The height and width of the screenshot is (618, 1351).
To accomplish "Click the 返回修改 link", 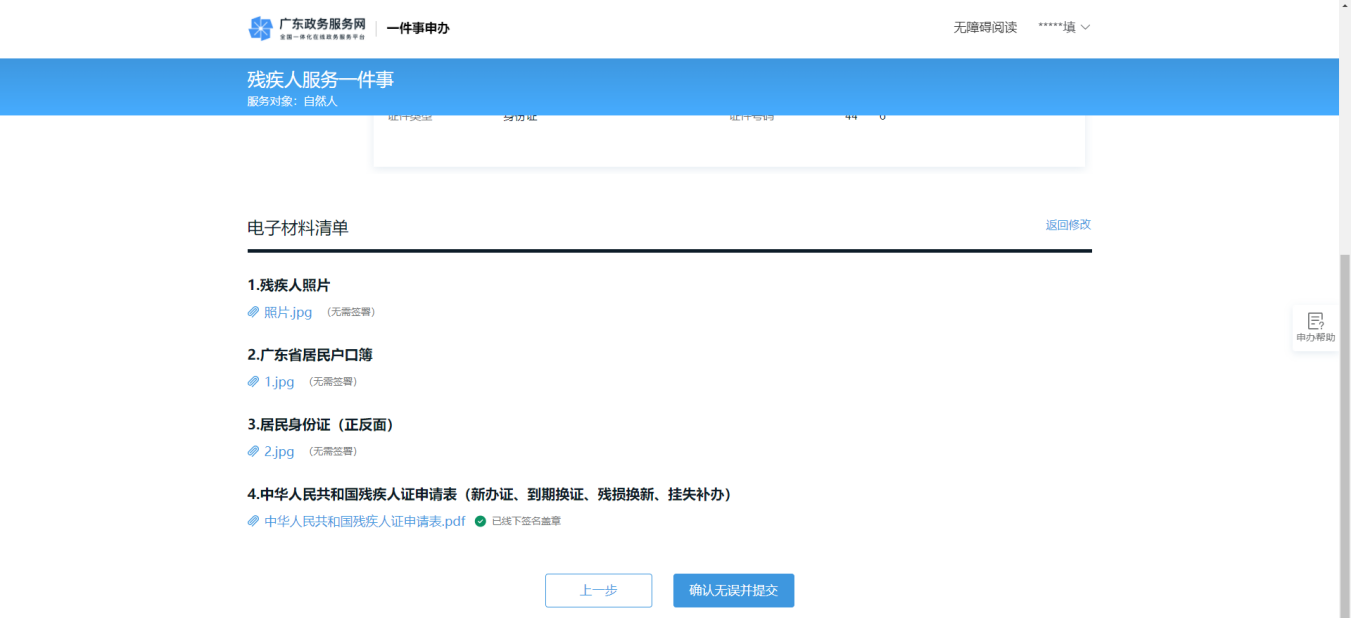I will [1068, 225].
